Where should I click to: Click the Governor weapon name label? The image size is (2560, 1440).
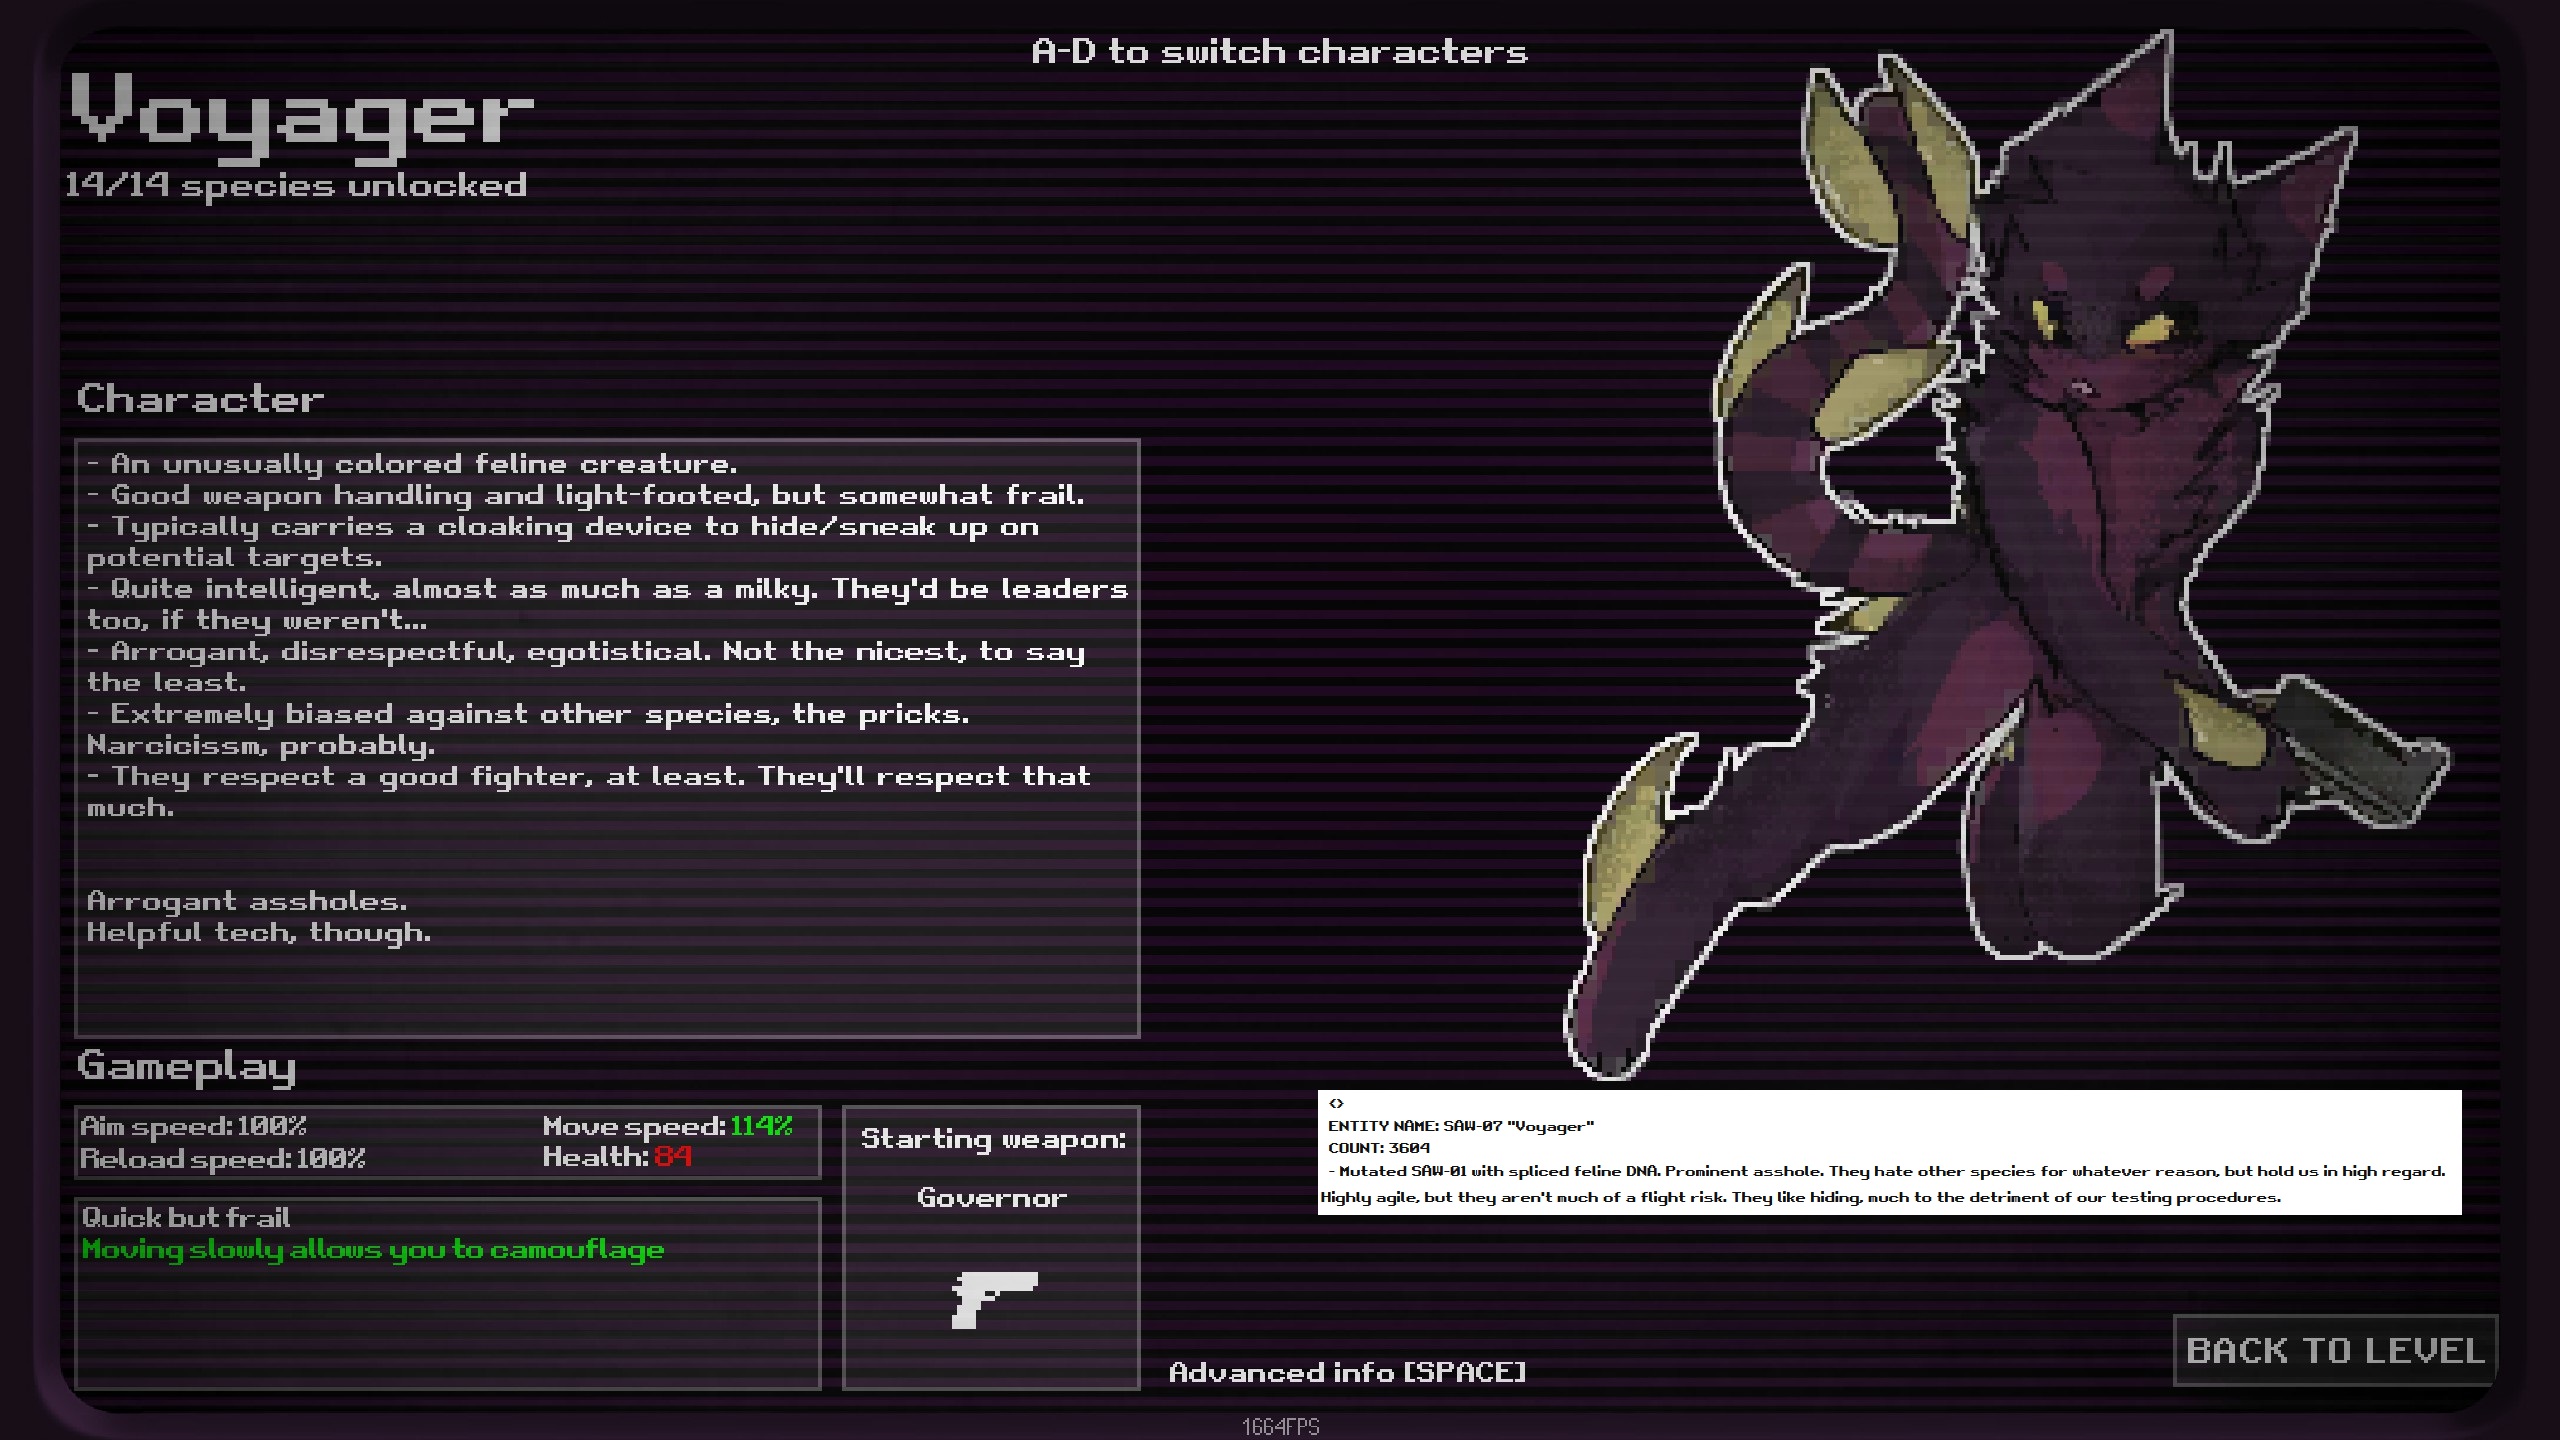[991, 1197]
